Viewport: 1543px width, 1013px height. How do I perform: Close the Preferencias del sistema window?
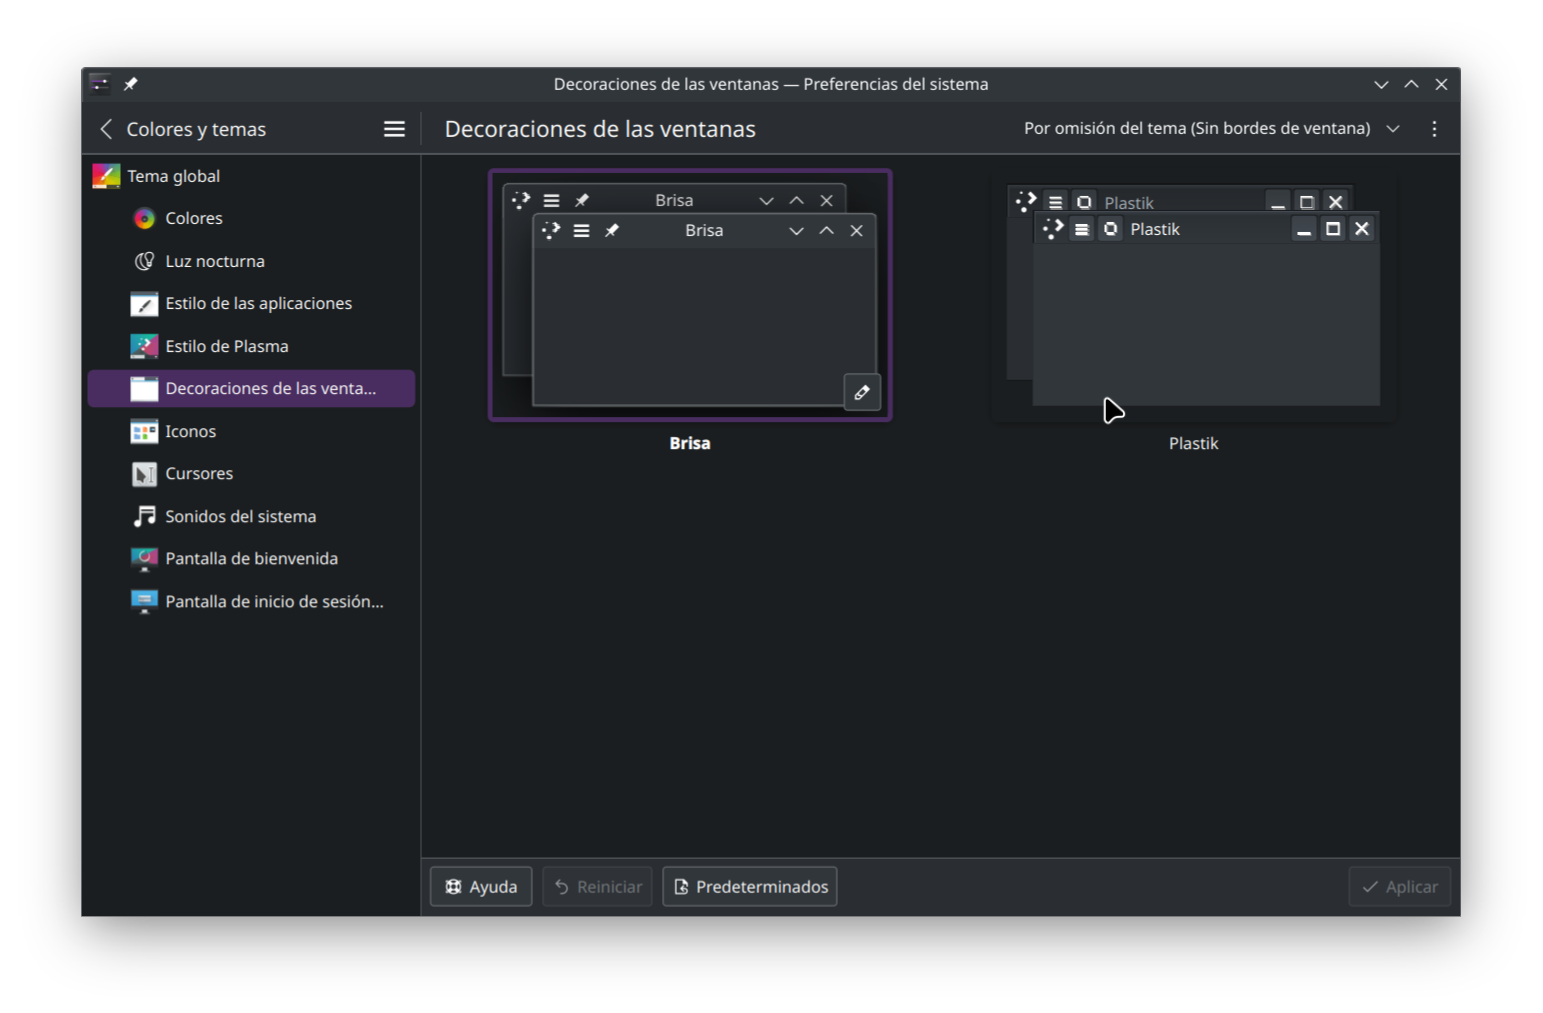(1441, 84)
